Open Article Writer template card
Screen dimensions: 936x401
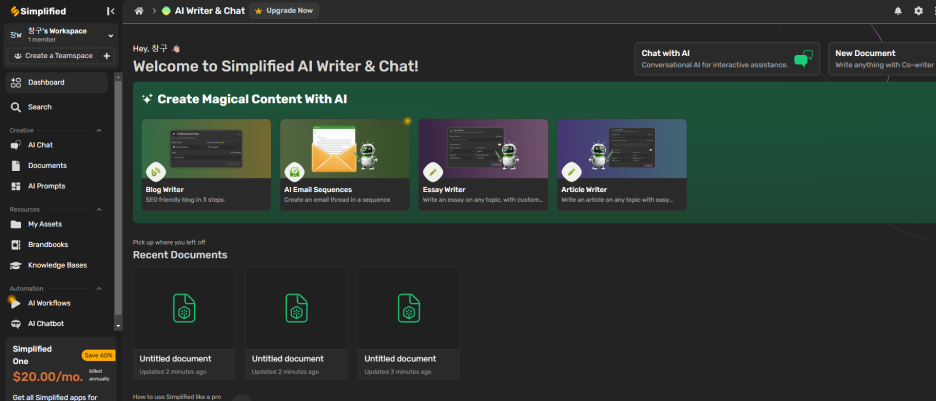coord(621,165)
